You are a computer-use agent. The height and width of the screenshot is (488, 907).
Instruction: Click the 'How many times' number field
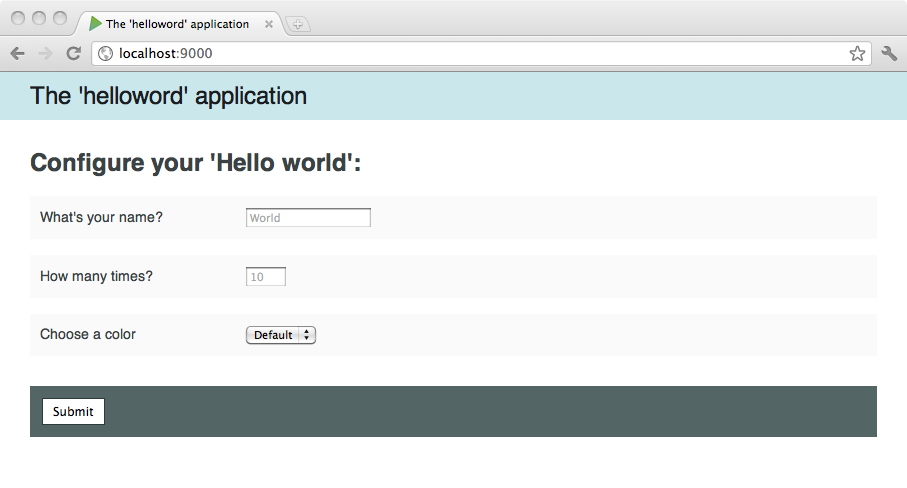[x=266, y=277]
